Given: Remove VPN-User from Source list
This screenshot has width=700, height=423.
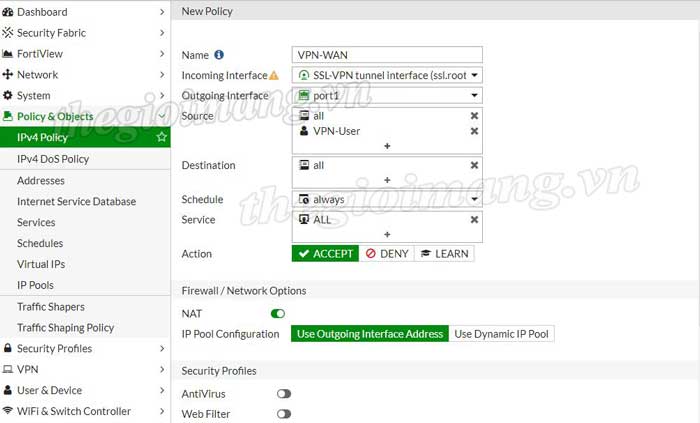Looking at the screenshot, I should click(474, 131).
